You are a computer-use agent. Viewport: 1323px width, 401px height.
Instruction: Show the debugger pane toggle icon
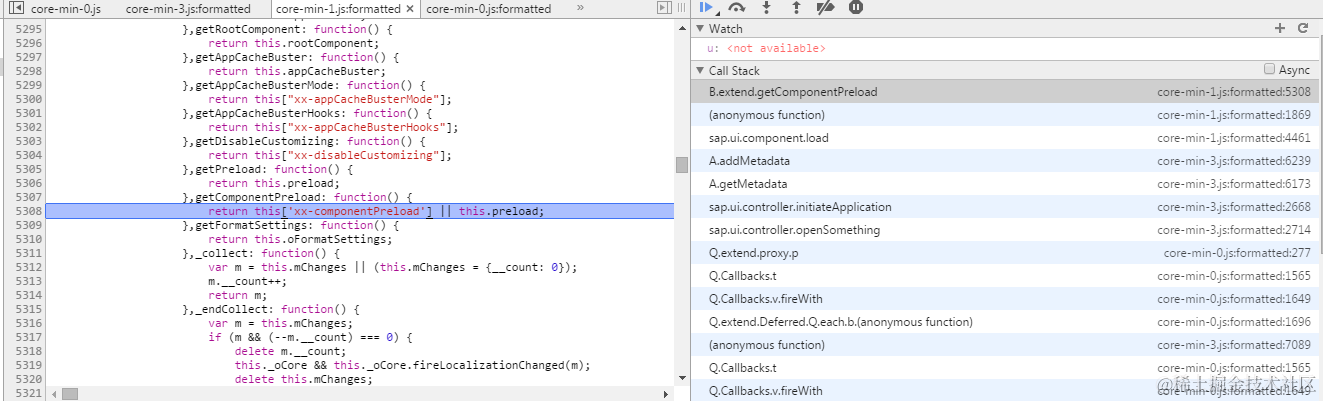tap(664, 8)
